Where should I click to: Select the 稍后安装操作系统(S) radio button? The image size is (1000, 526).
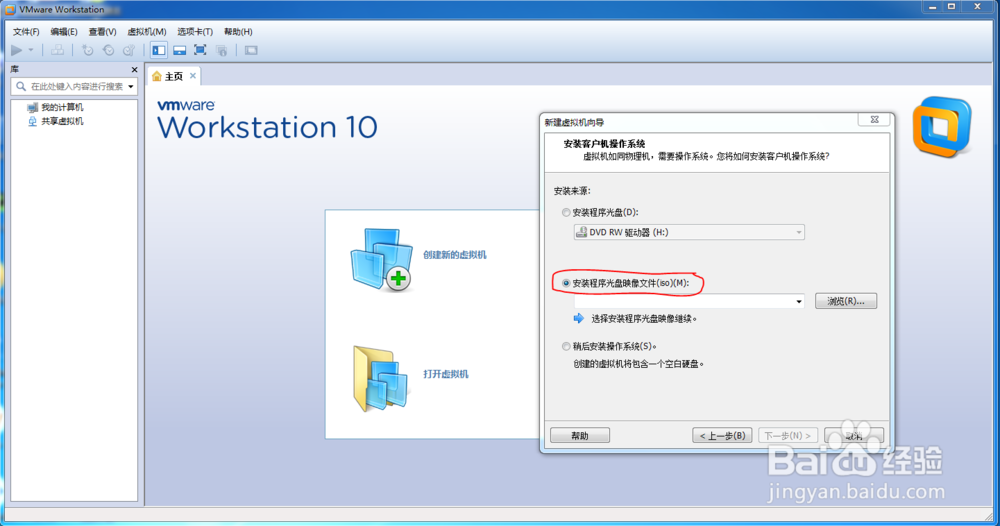[x=566, y=346]
